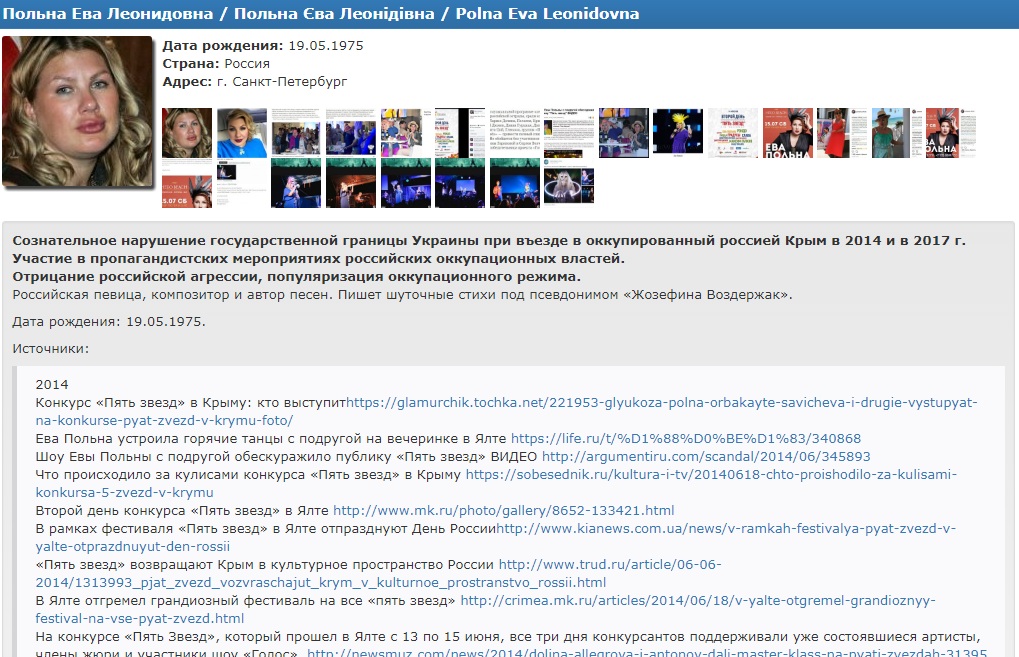The width and height of the screenshot is (1019, 657).
Task: Follow the kianews.com.ua news link
Action: tap(725, 529)
